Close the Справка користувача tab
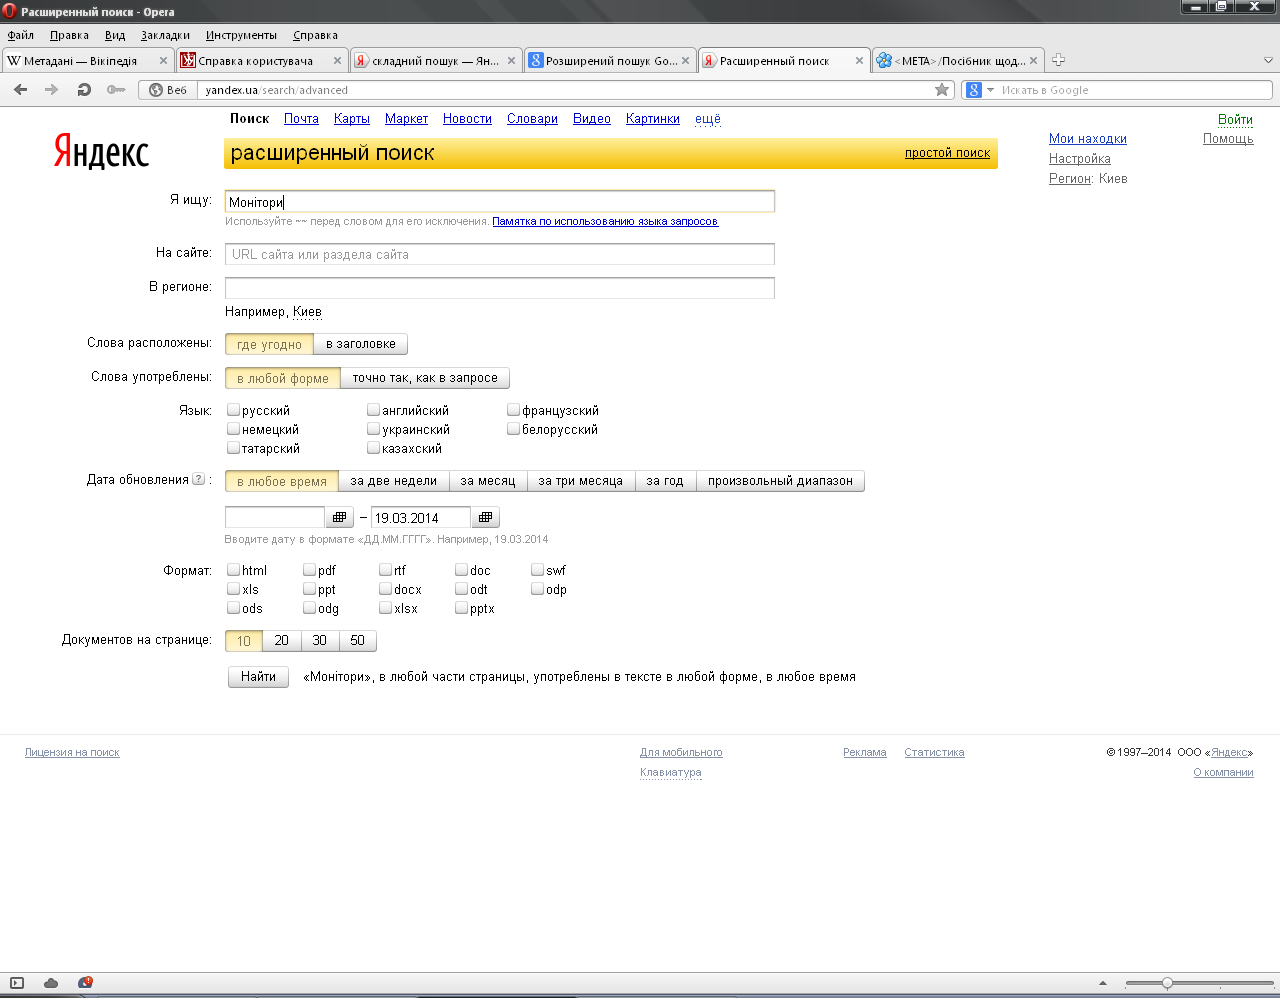This screenshot has width=1280, height=998. (x=337, y=61)
